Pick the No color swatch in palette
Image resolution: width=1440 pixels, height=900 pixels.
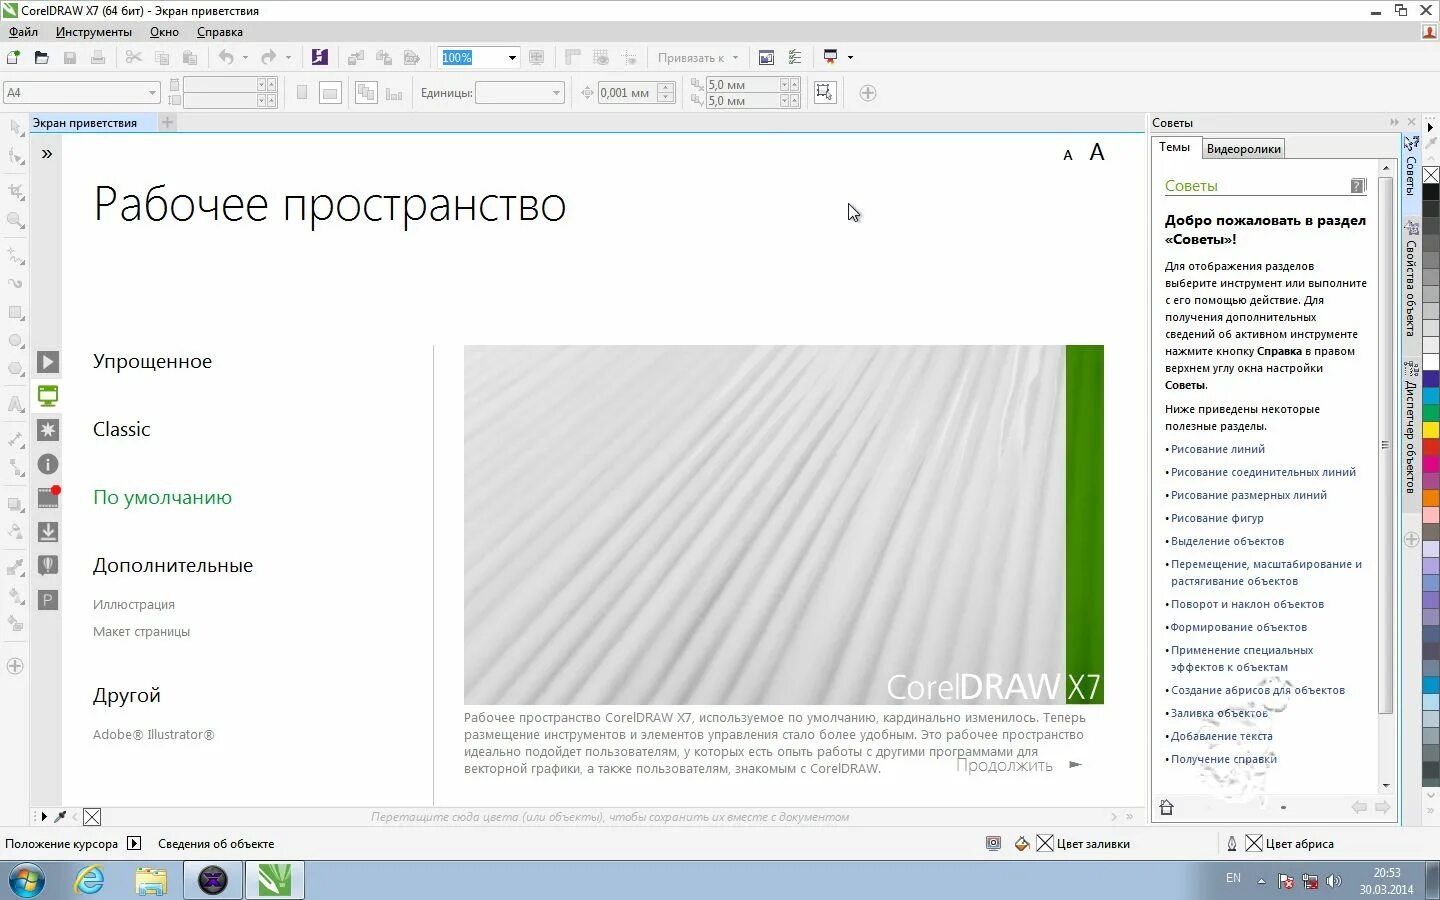[x=1431, y=175]
